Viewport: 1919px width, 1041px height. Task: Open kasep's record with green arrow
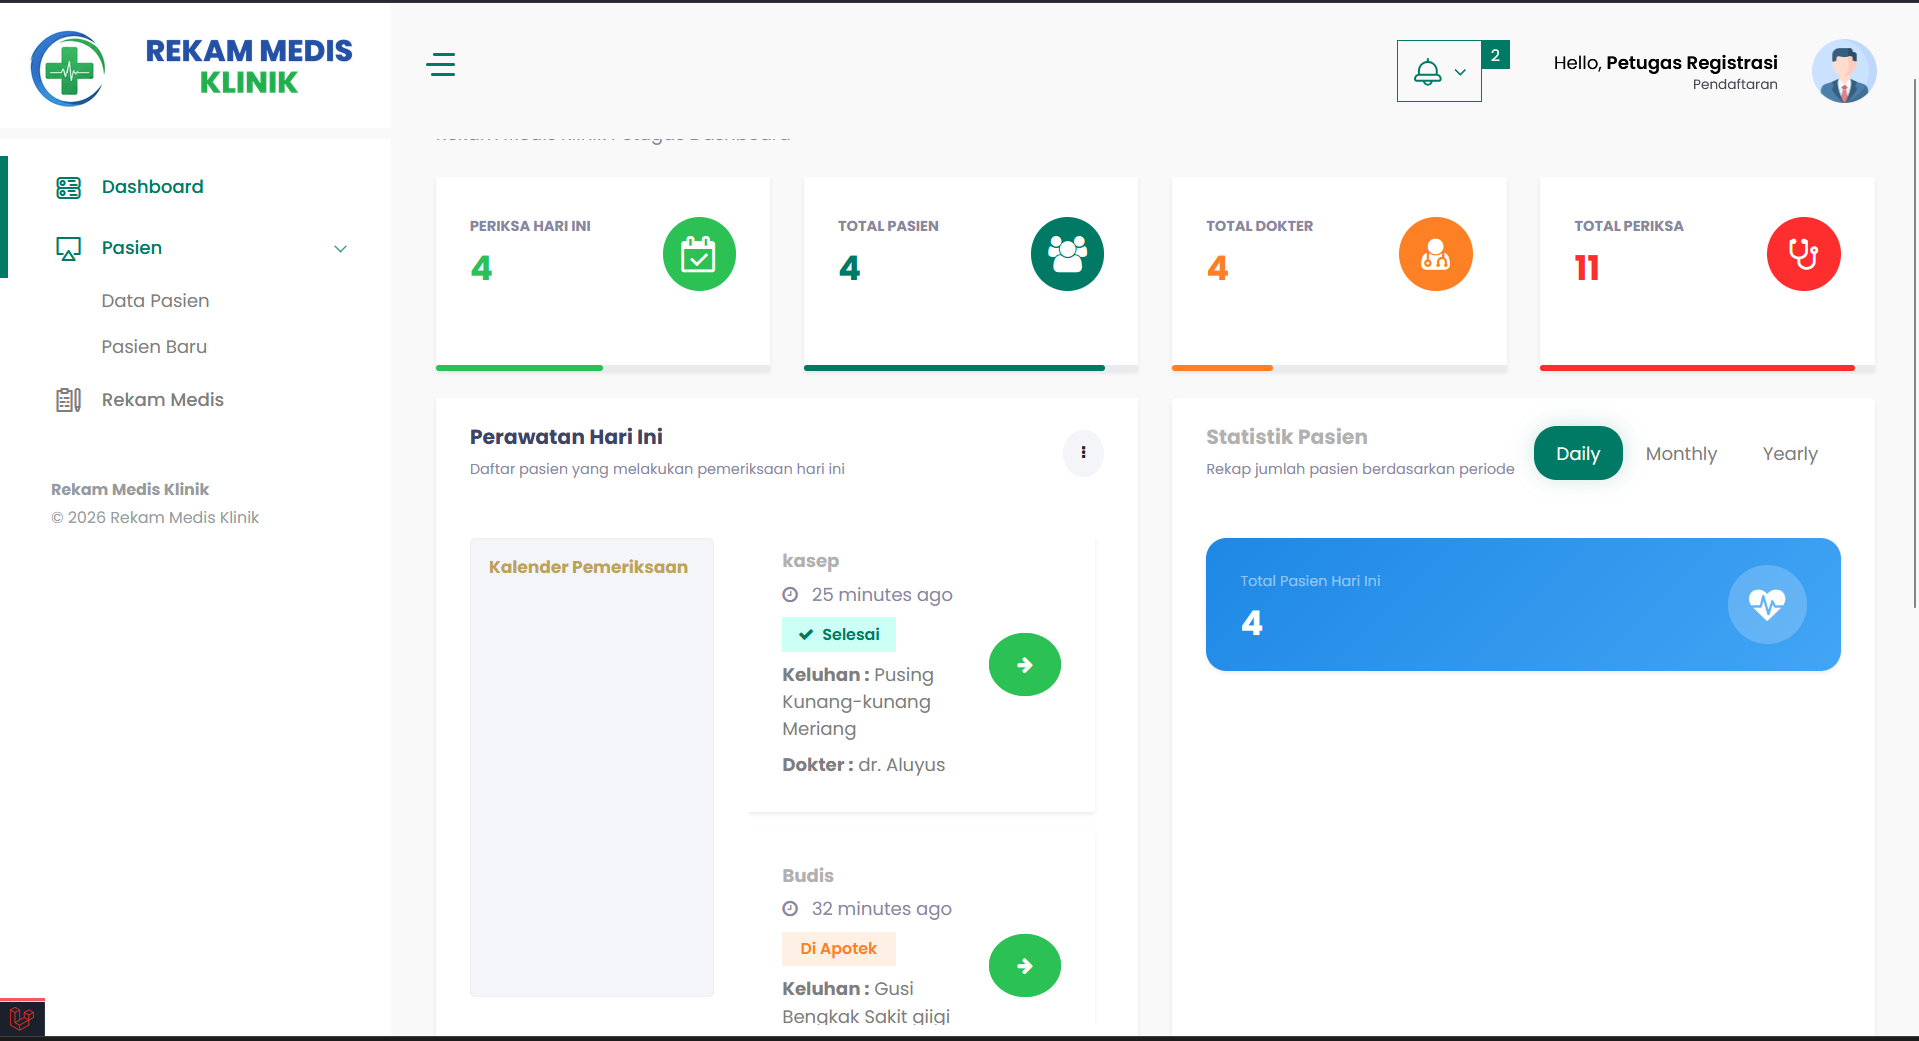click(x=1024, y=665)
